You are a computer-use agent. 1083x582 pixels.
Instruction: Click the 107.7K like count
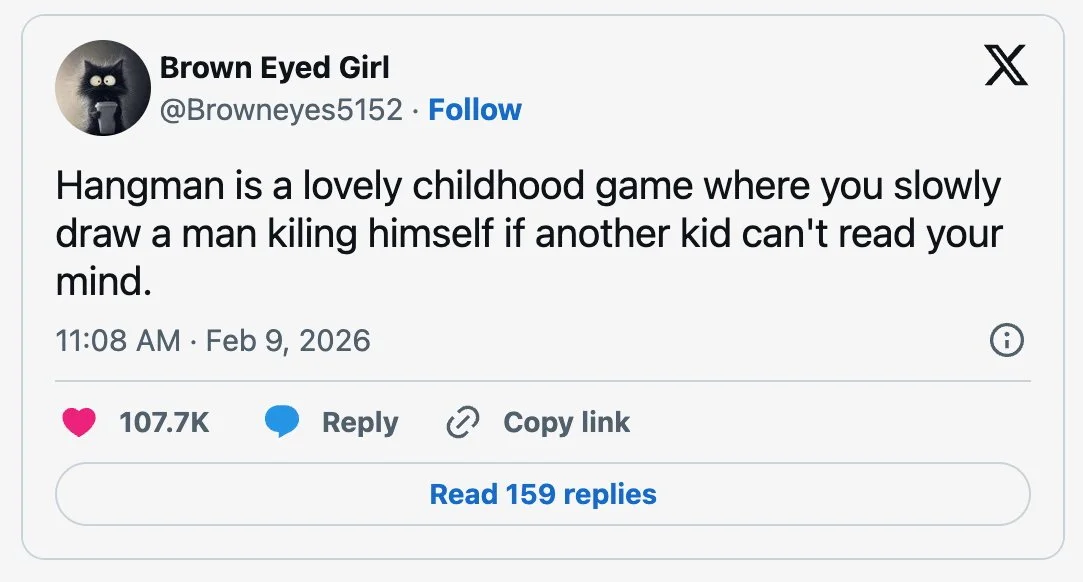tap(164, 423)
